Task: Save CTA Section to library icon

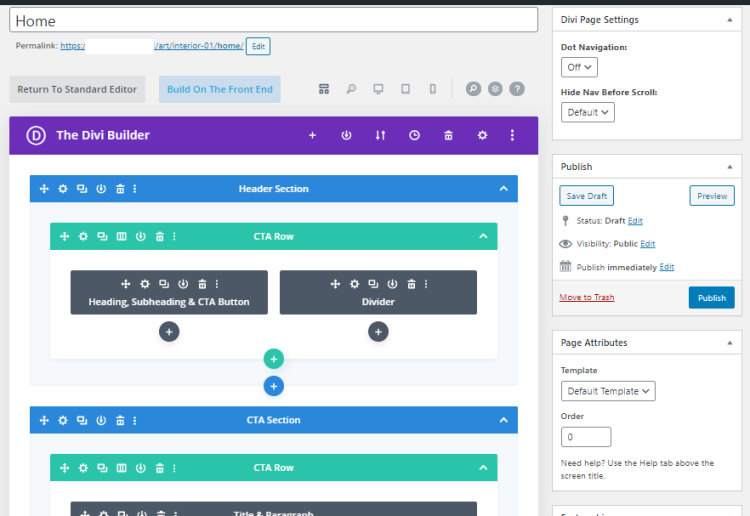Action: click(x=101, y=420)
